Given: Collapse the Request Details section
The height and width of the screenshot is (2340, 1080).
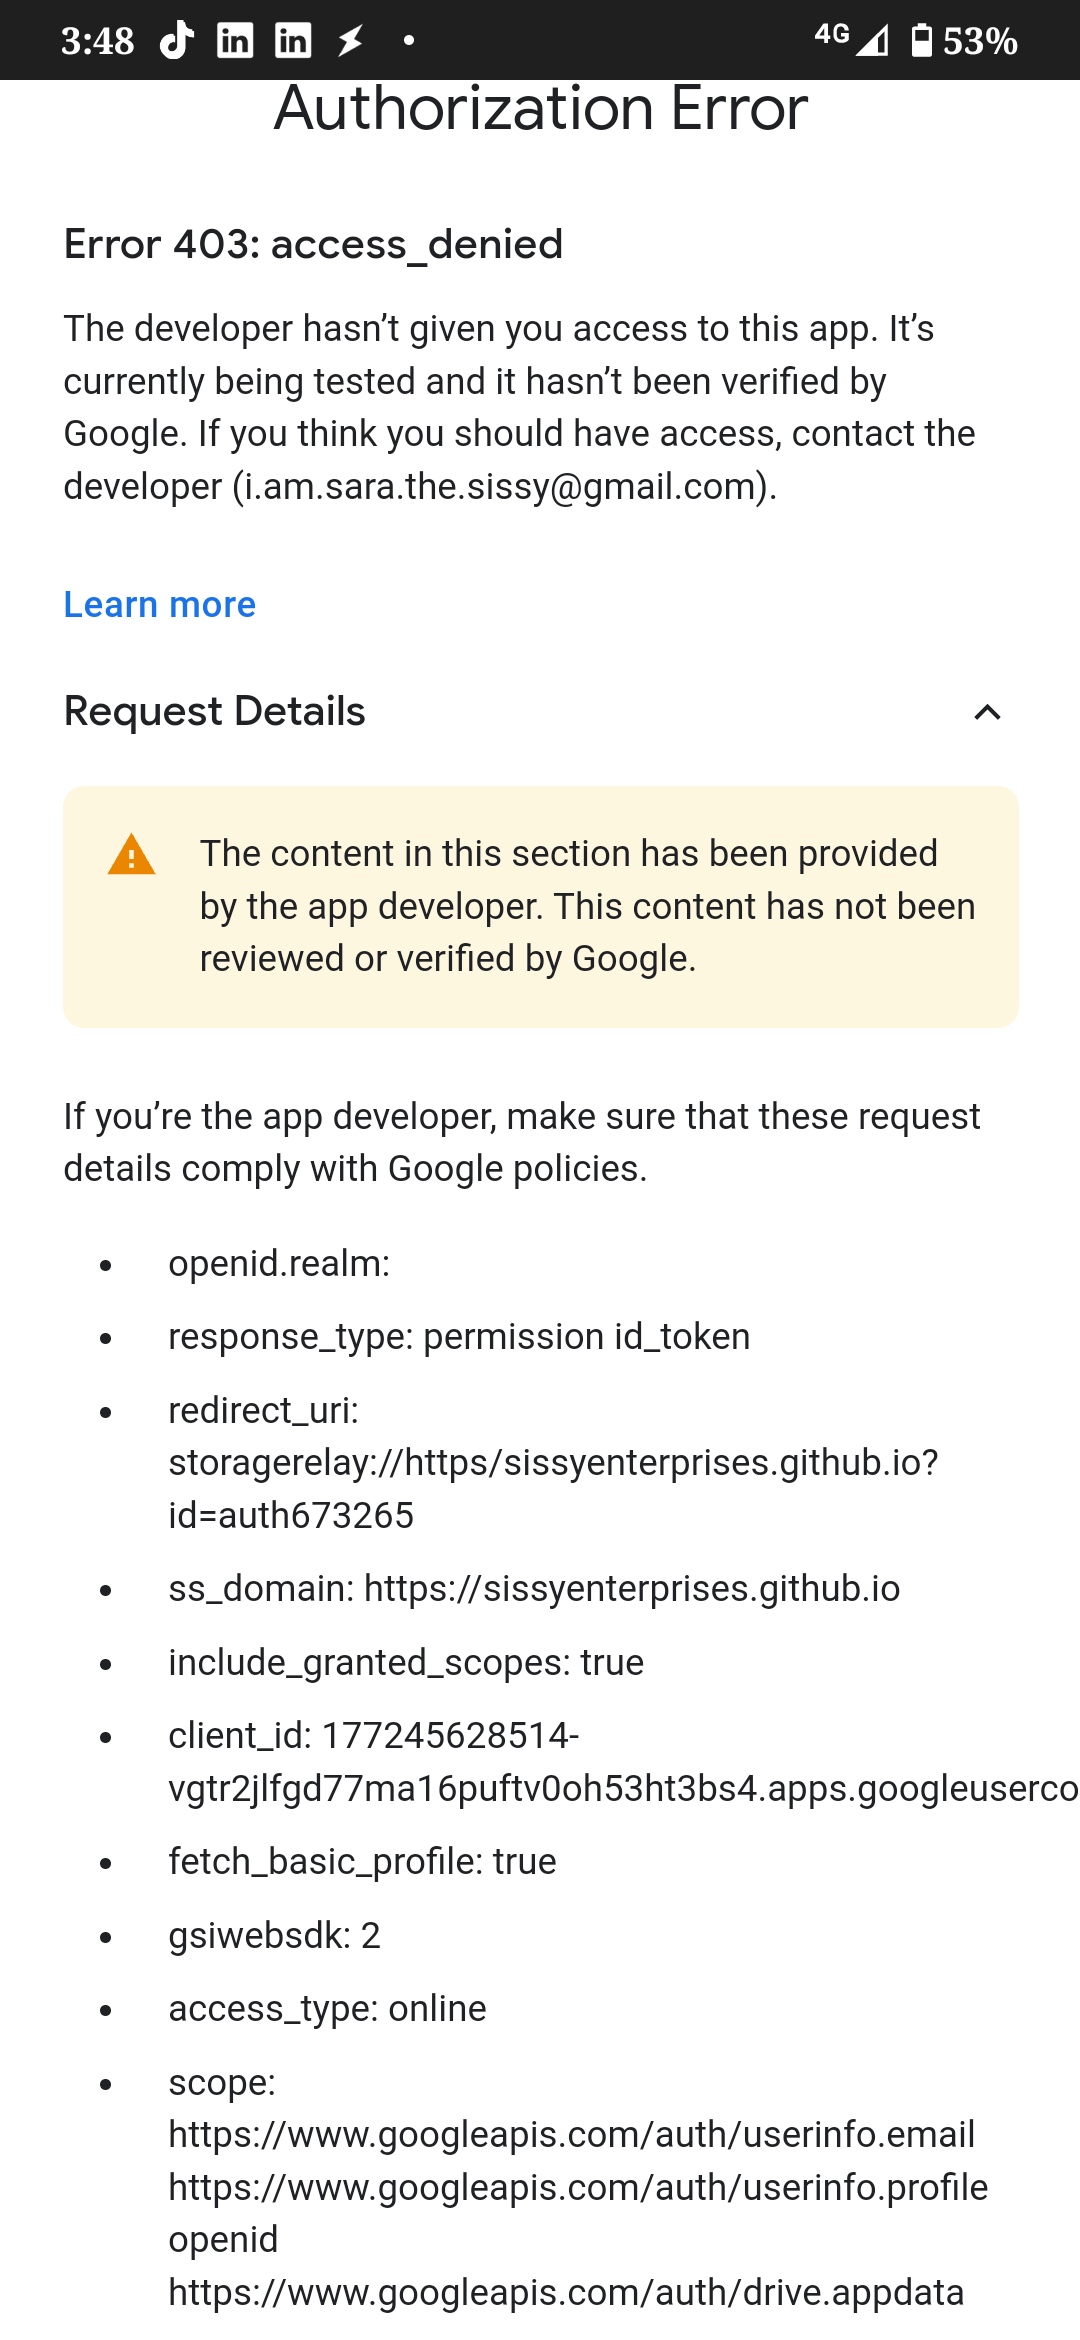Looking at the screenshot, I should (986, 712).
